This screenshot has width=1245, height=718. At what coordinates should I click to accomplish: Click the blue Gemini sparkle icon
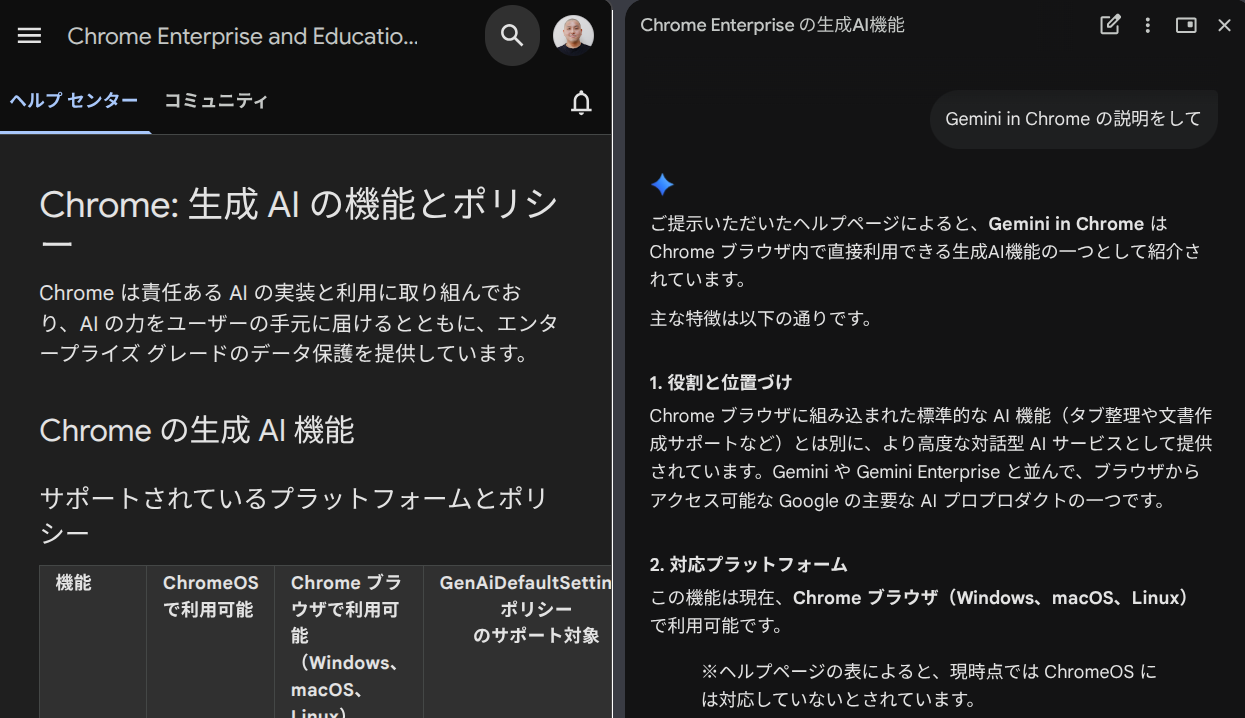[x=662, y=184]
